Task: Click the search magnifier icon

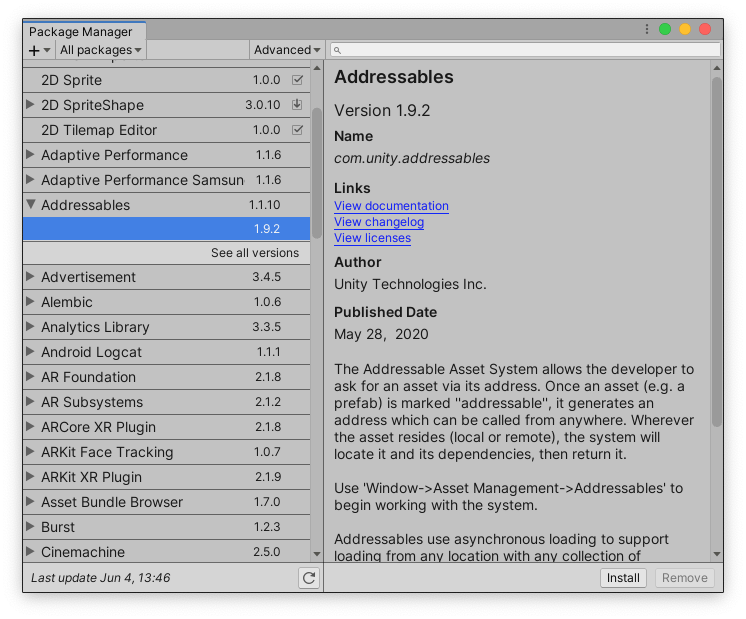Action: coord(337,50)
